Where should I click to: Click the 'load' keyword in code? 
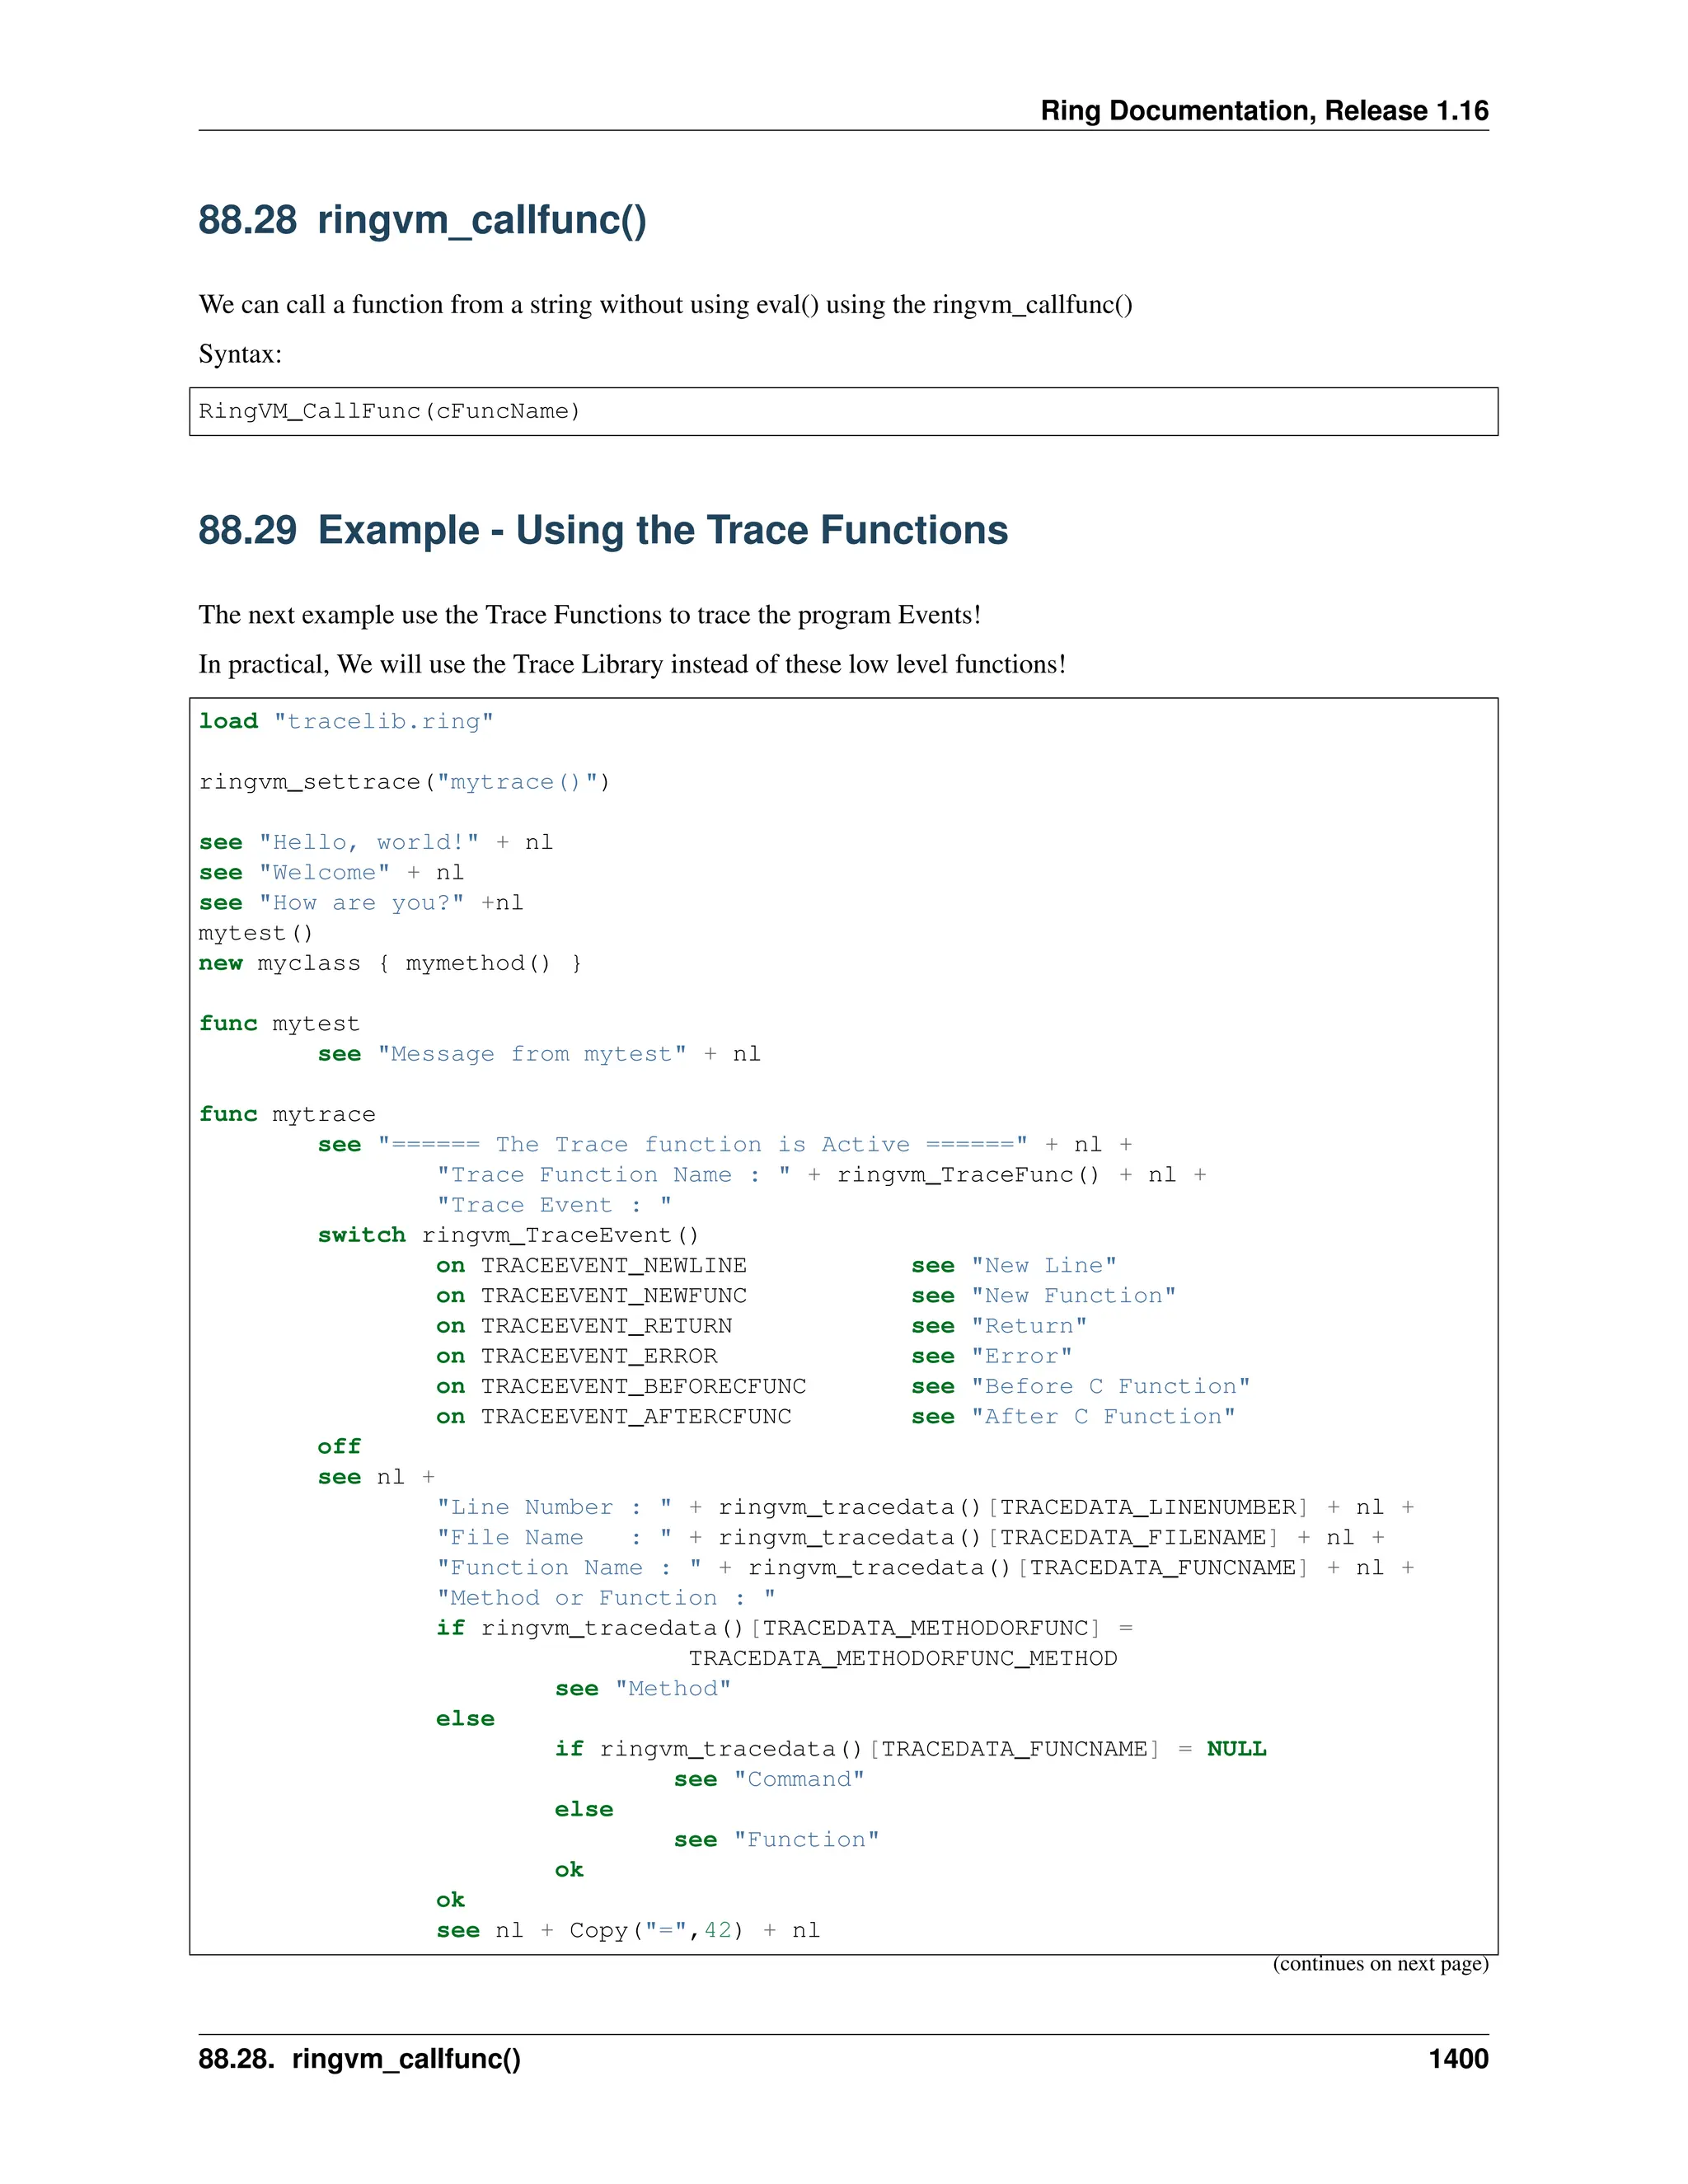(x=228, y=721)
